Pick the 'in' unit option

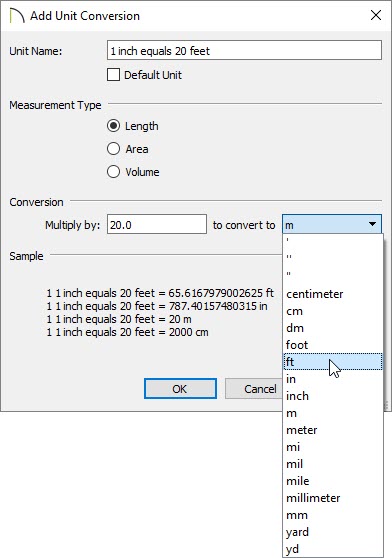point(333,379)
